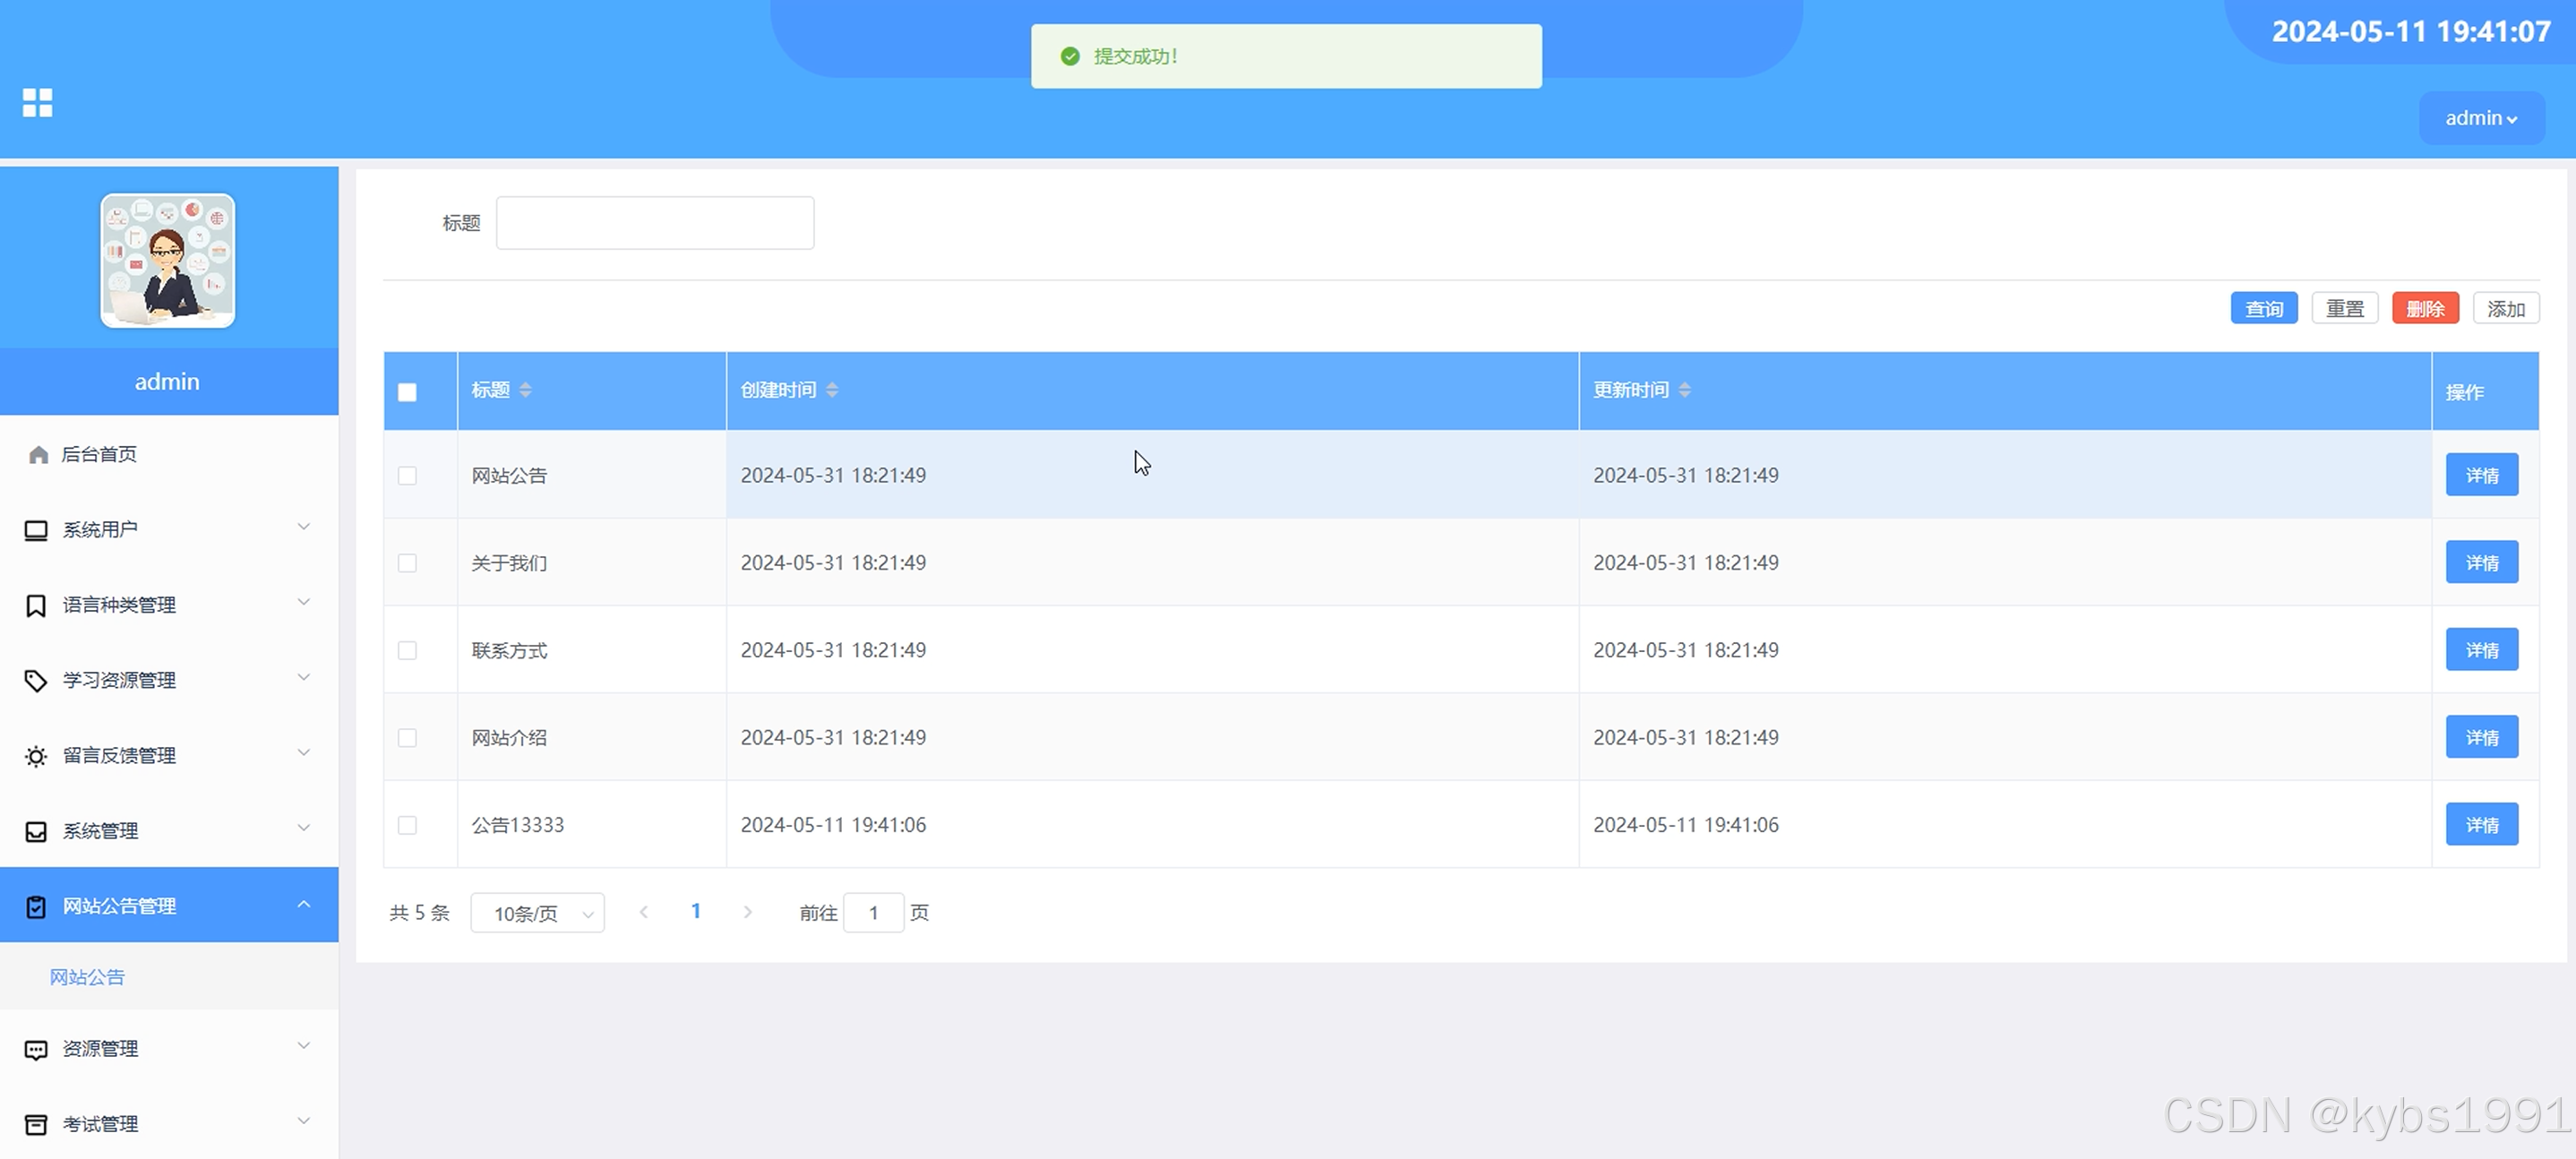The image size is (2576, 1159).
Task: Open the 网站公告 submenu item
Action: [x=88, y=977]
